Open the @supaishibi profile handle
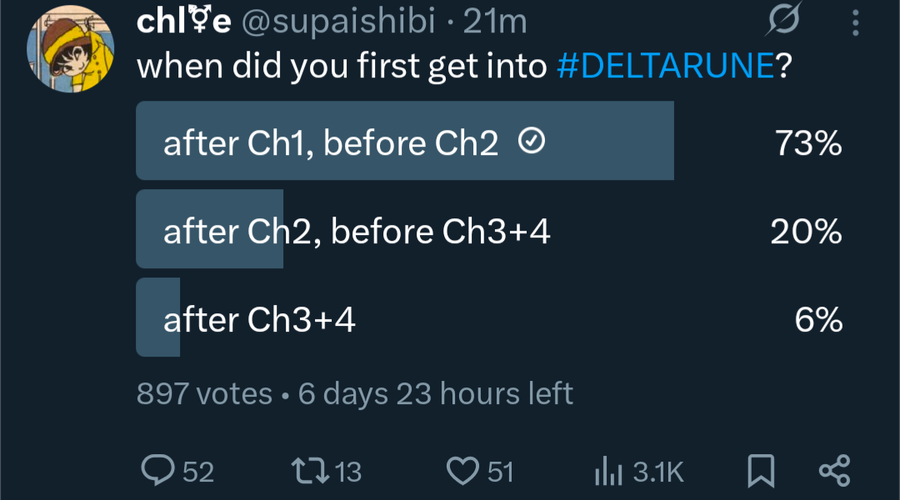900x500 pixels. (338, 22)
